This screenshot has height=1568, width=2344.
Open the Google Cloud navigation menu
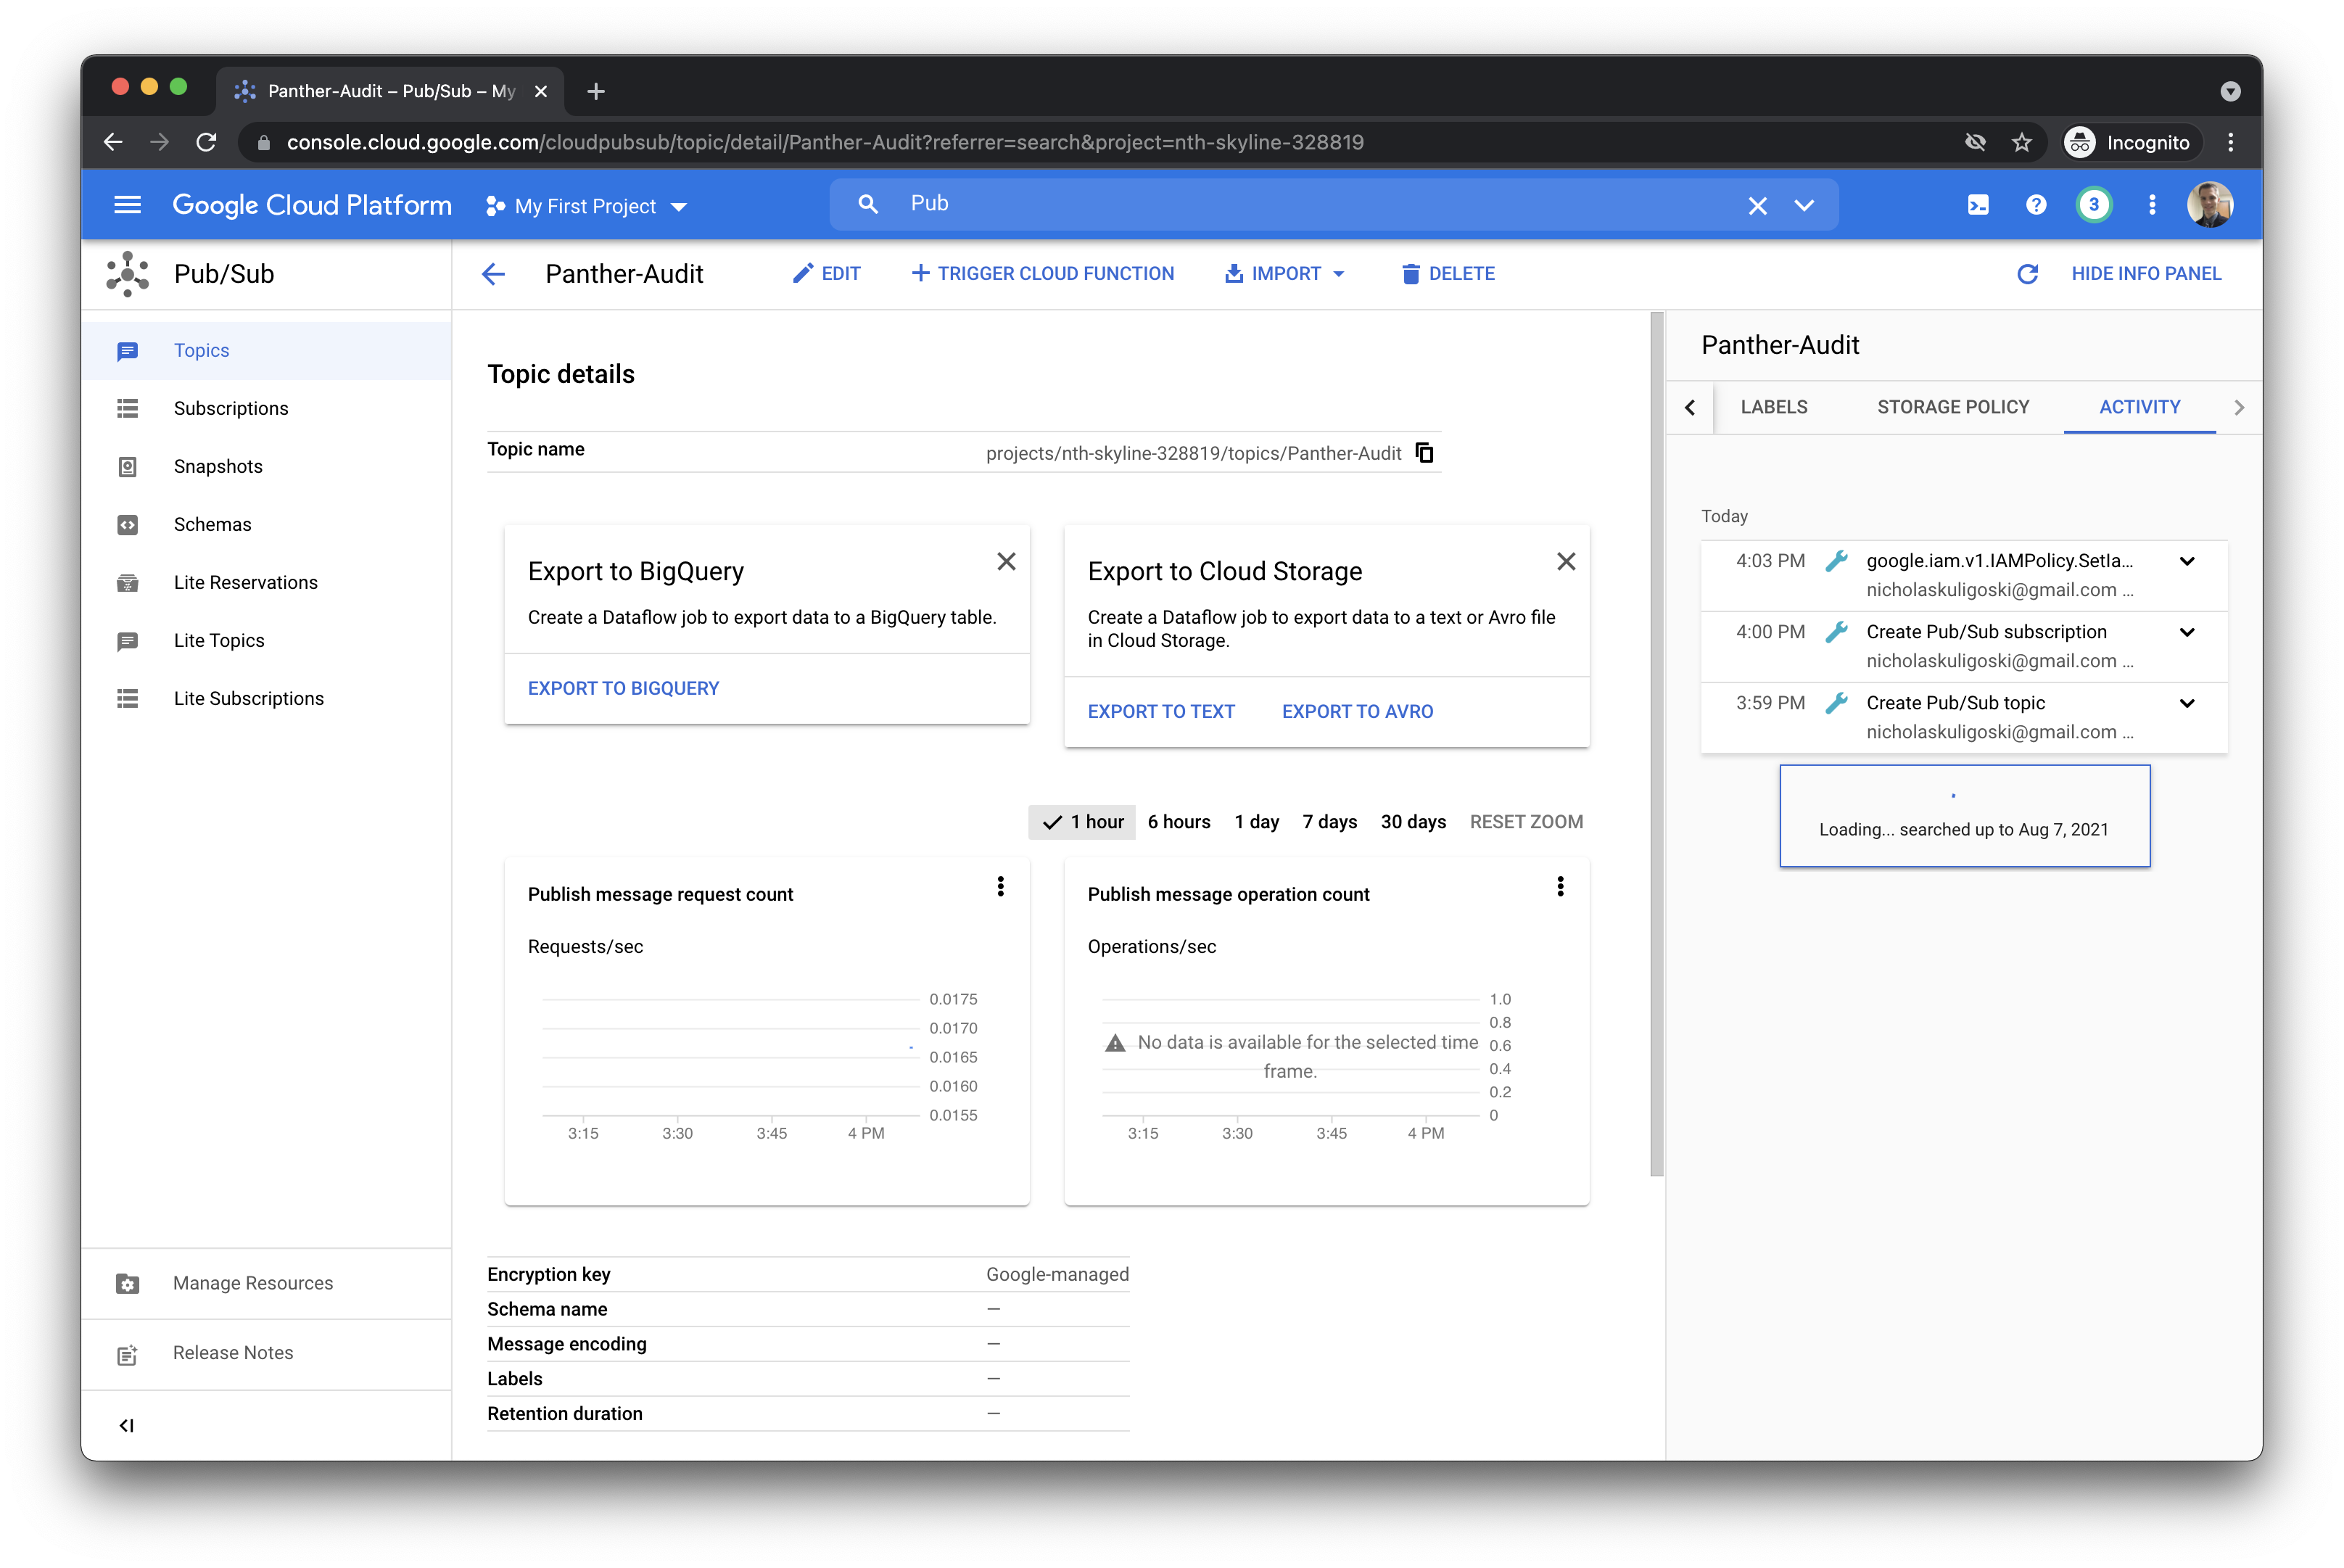click(x=127, y=204)
